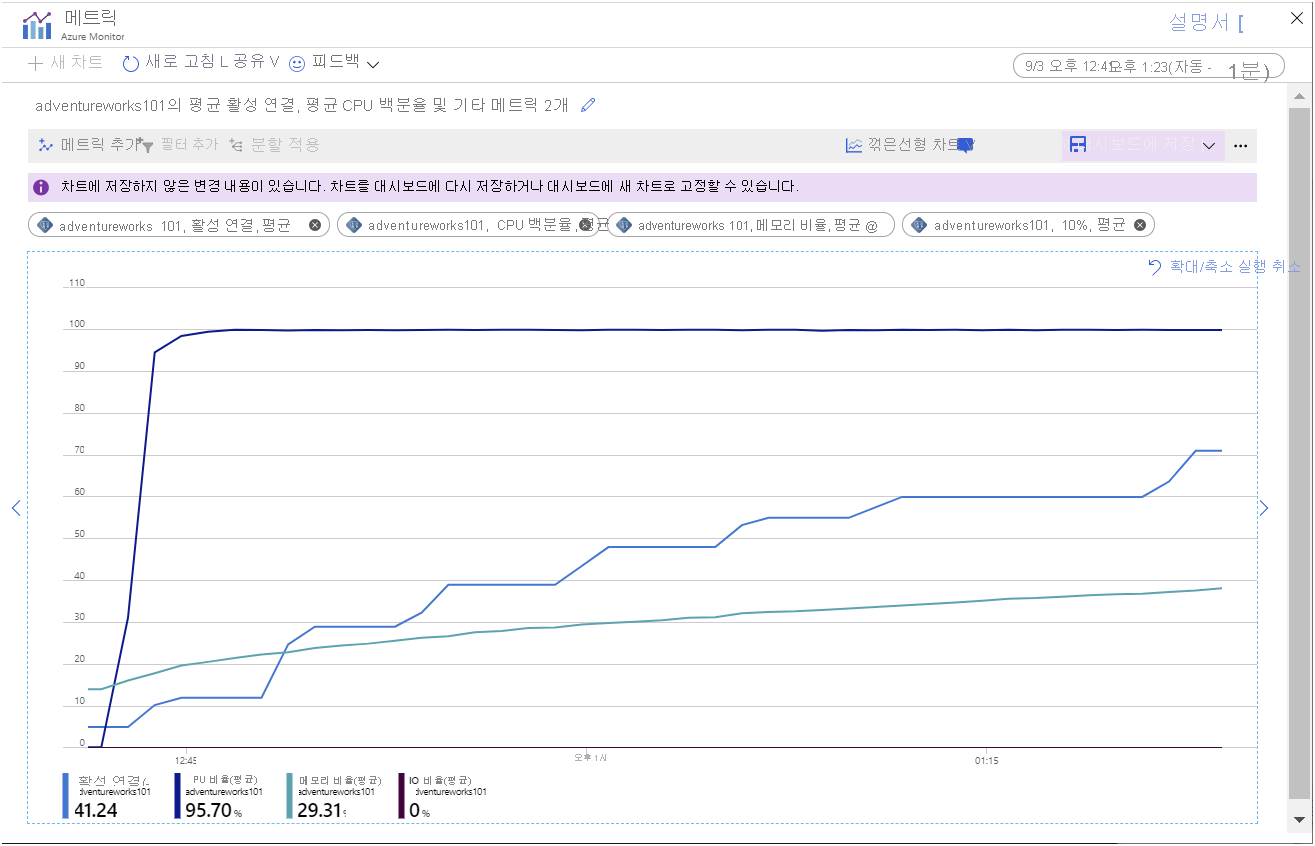Click the 메모리 비율 legend color bar
The height and width of the screenshot is (846, 1315).
tap(290, 796)
